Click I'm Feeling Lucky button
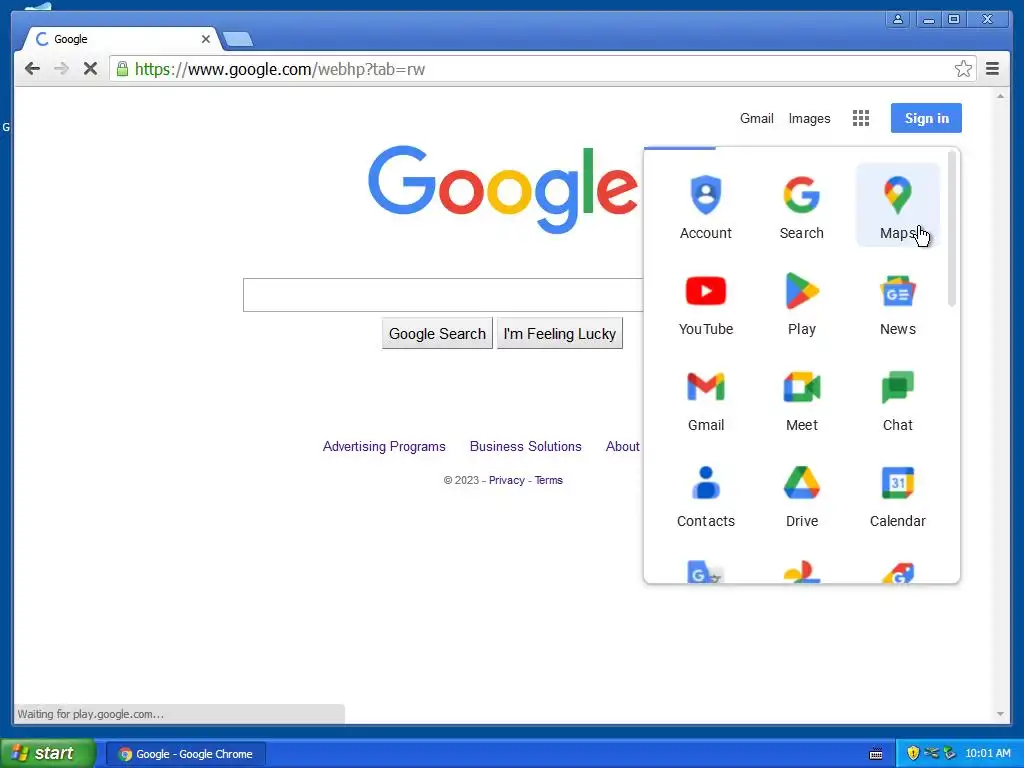Screen dimensions: 1024x768 [560, 334]
